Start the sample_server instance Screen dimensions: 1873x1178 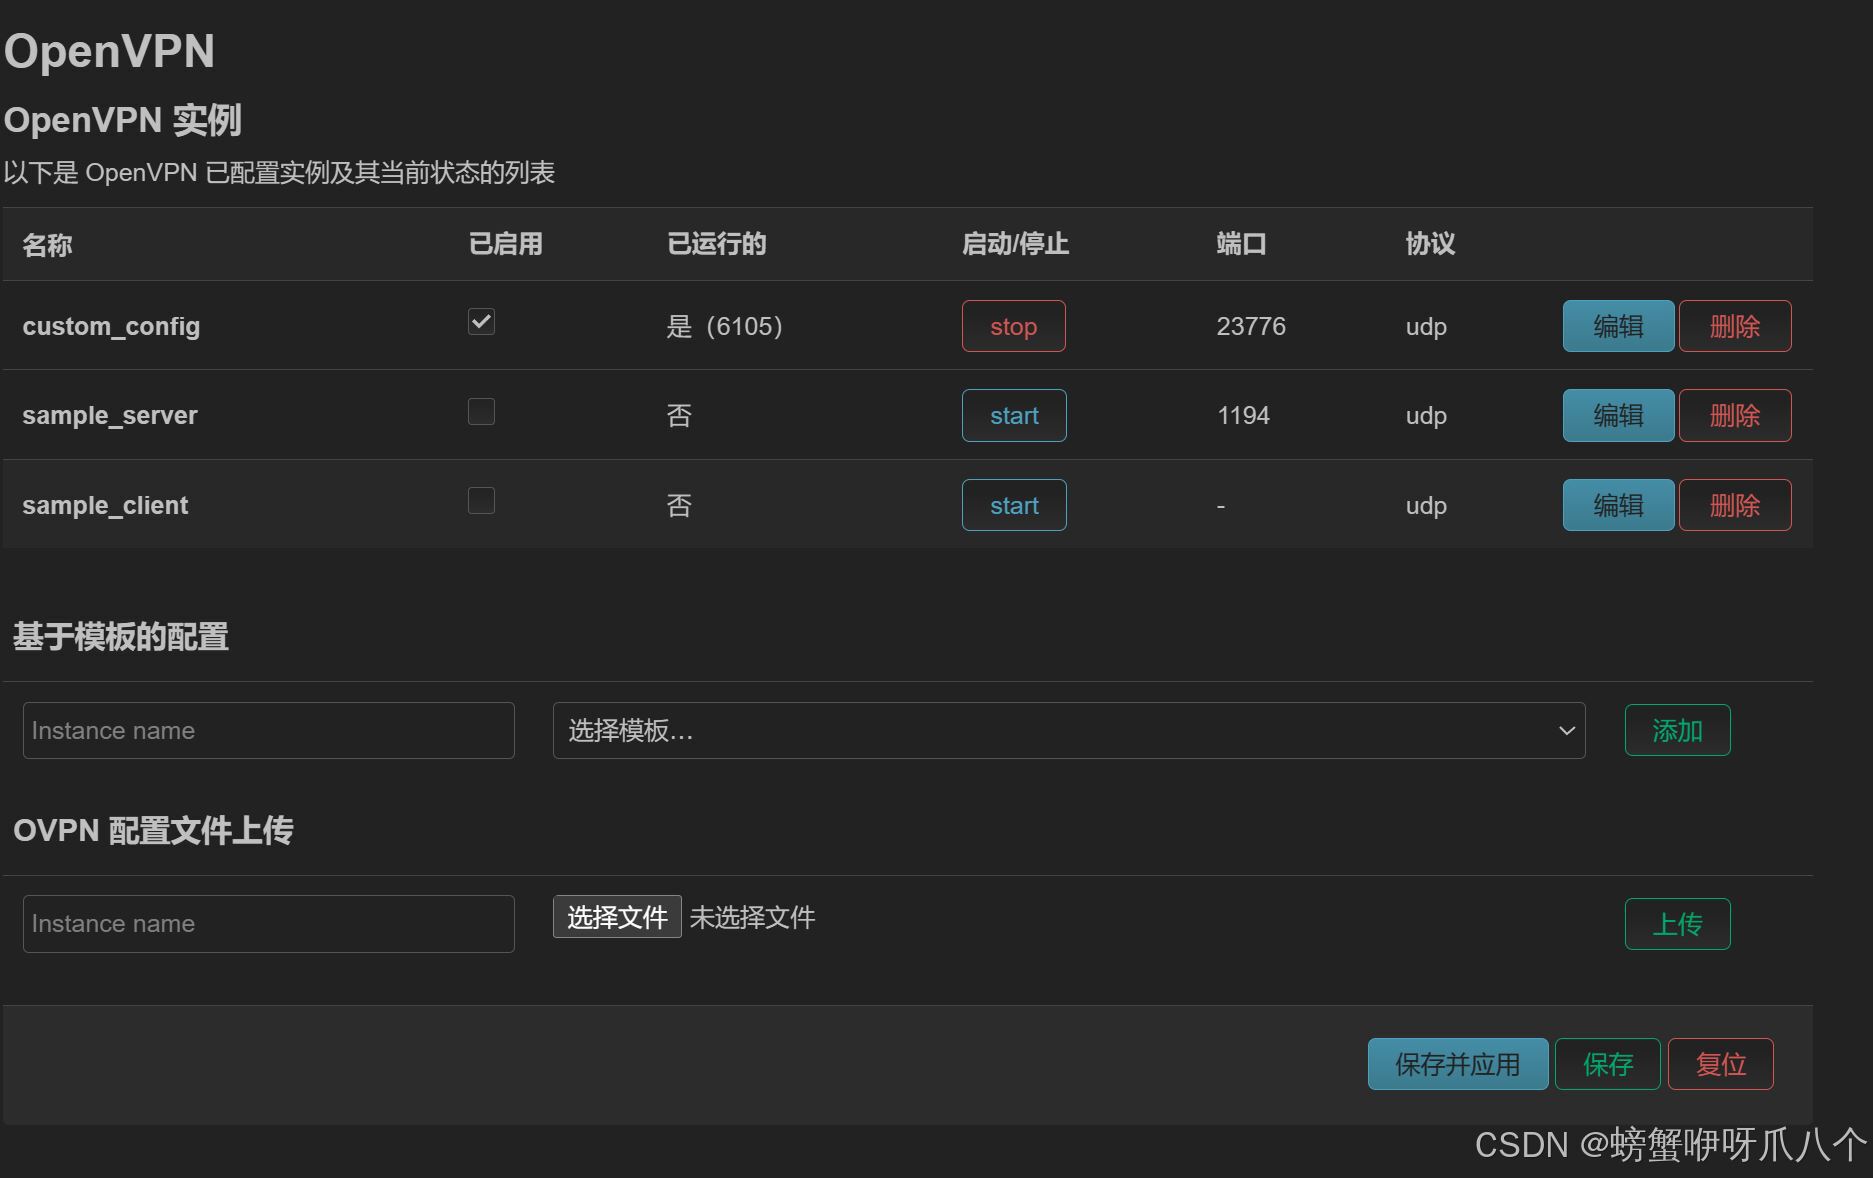coord(1014,415)
